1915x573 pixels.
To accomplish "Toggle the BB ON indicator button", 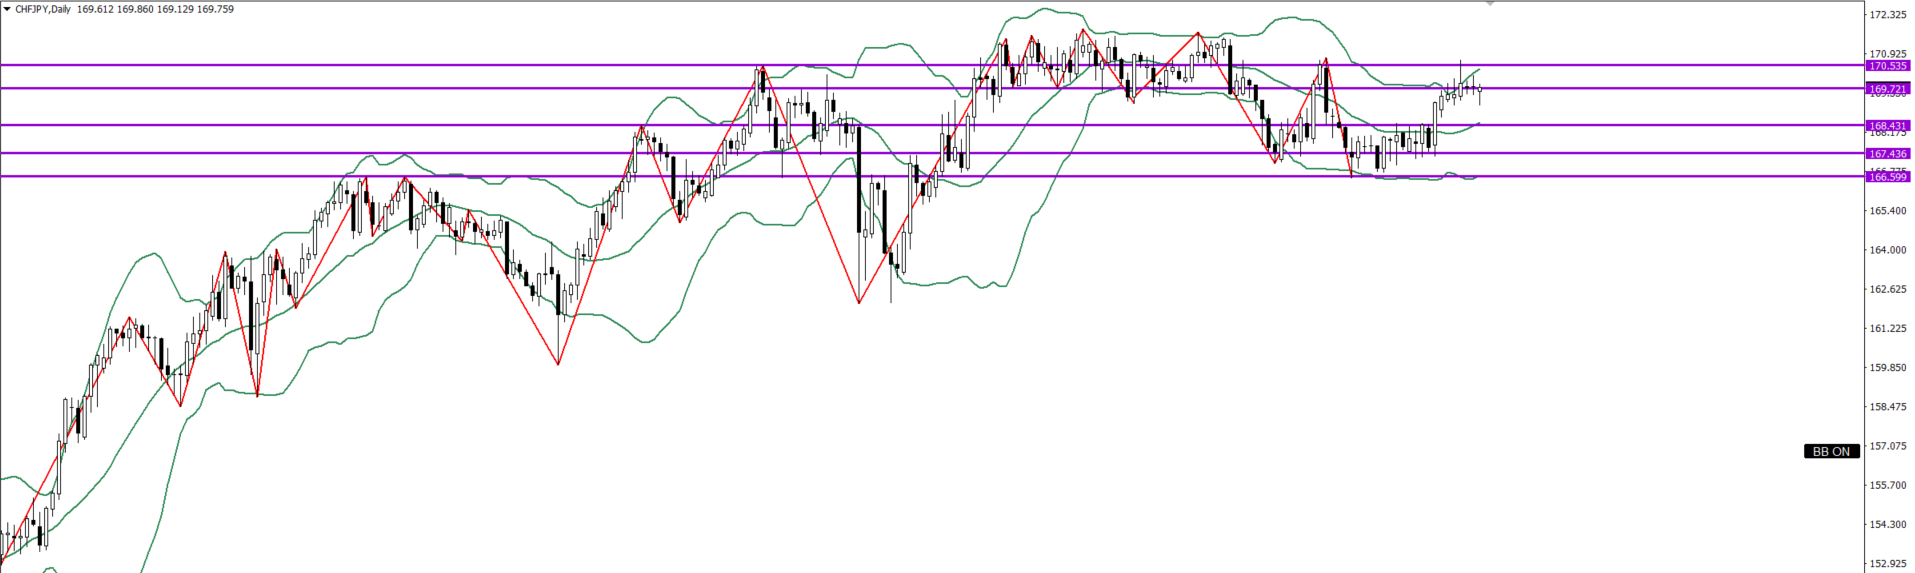I will coord(1831,451).
